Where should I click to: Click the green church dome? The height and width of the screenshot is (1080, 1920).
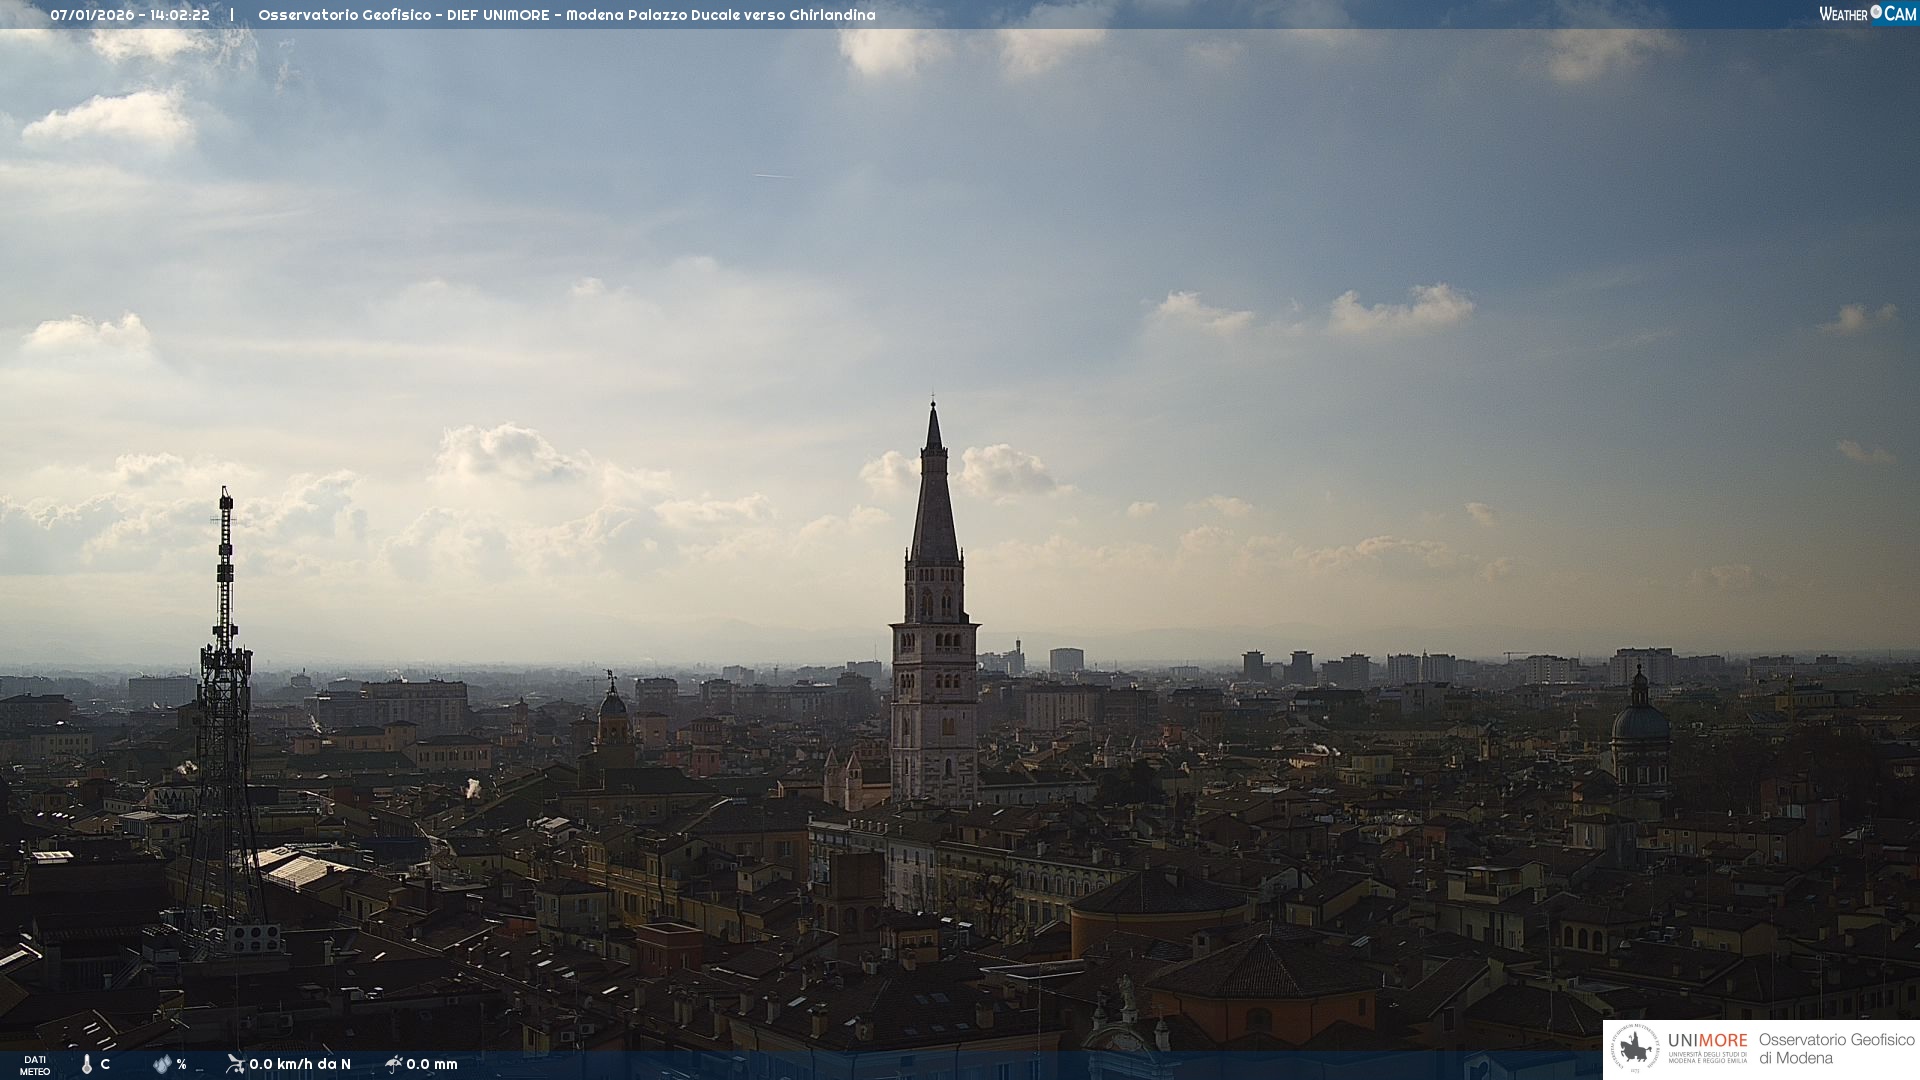(x=1640, y=722)
